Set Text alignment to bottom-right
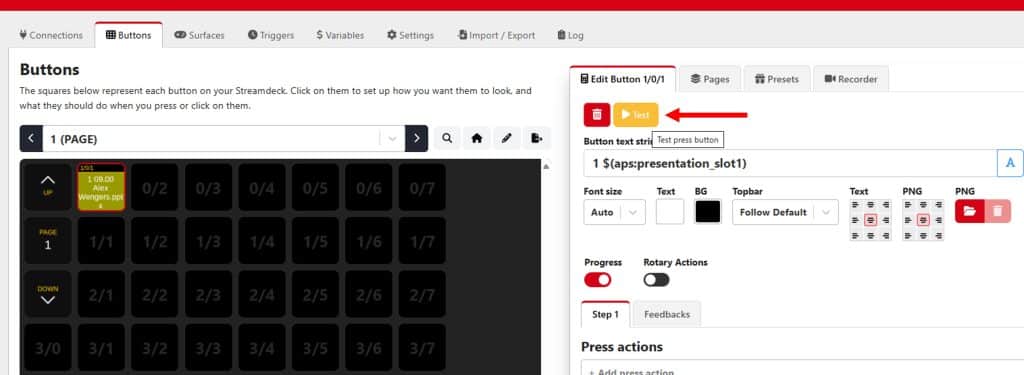1024x375 pixels. point(886,235)
